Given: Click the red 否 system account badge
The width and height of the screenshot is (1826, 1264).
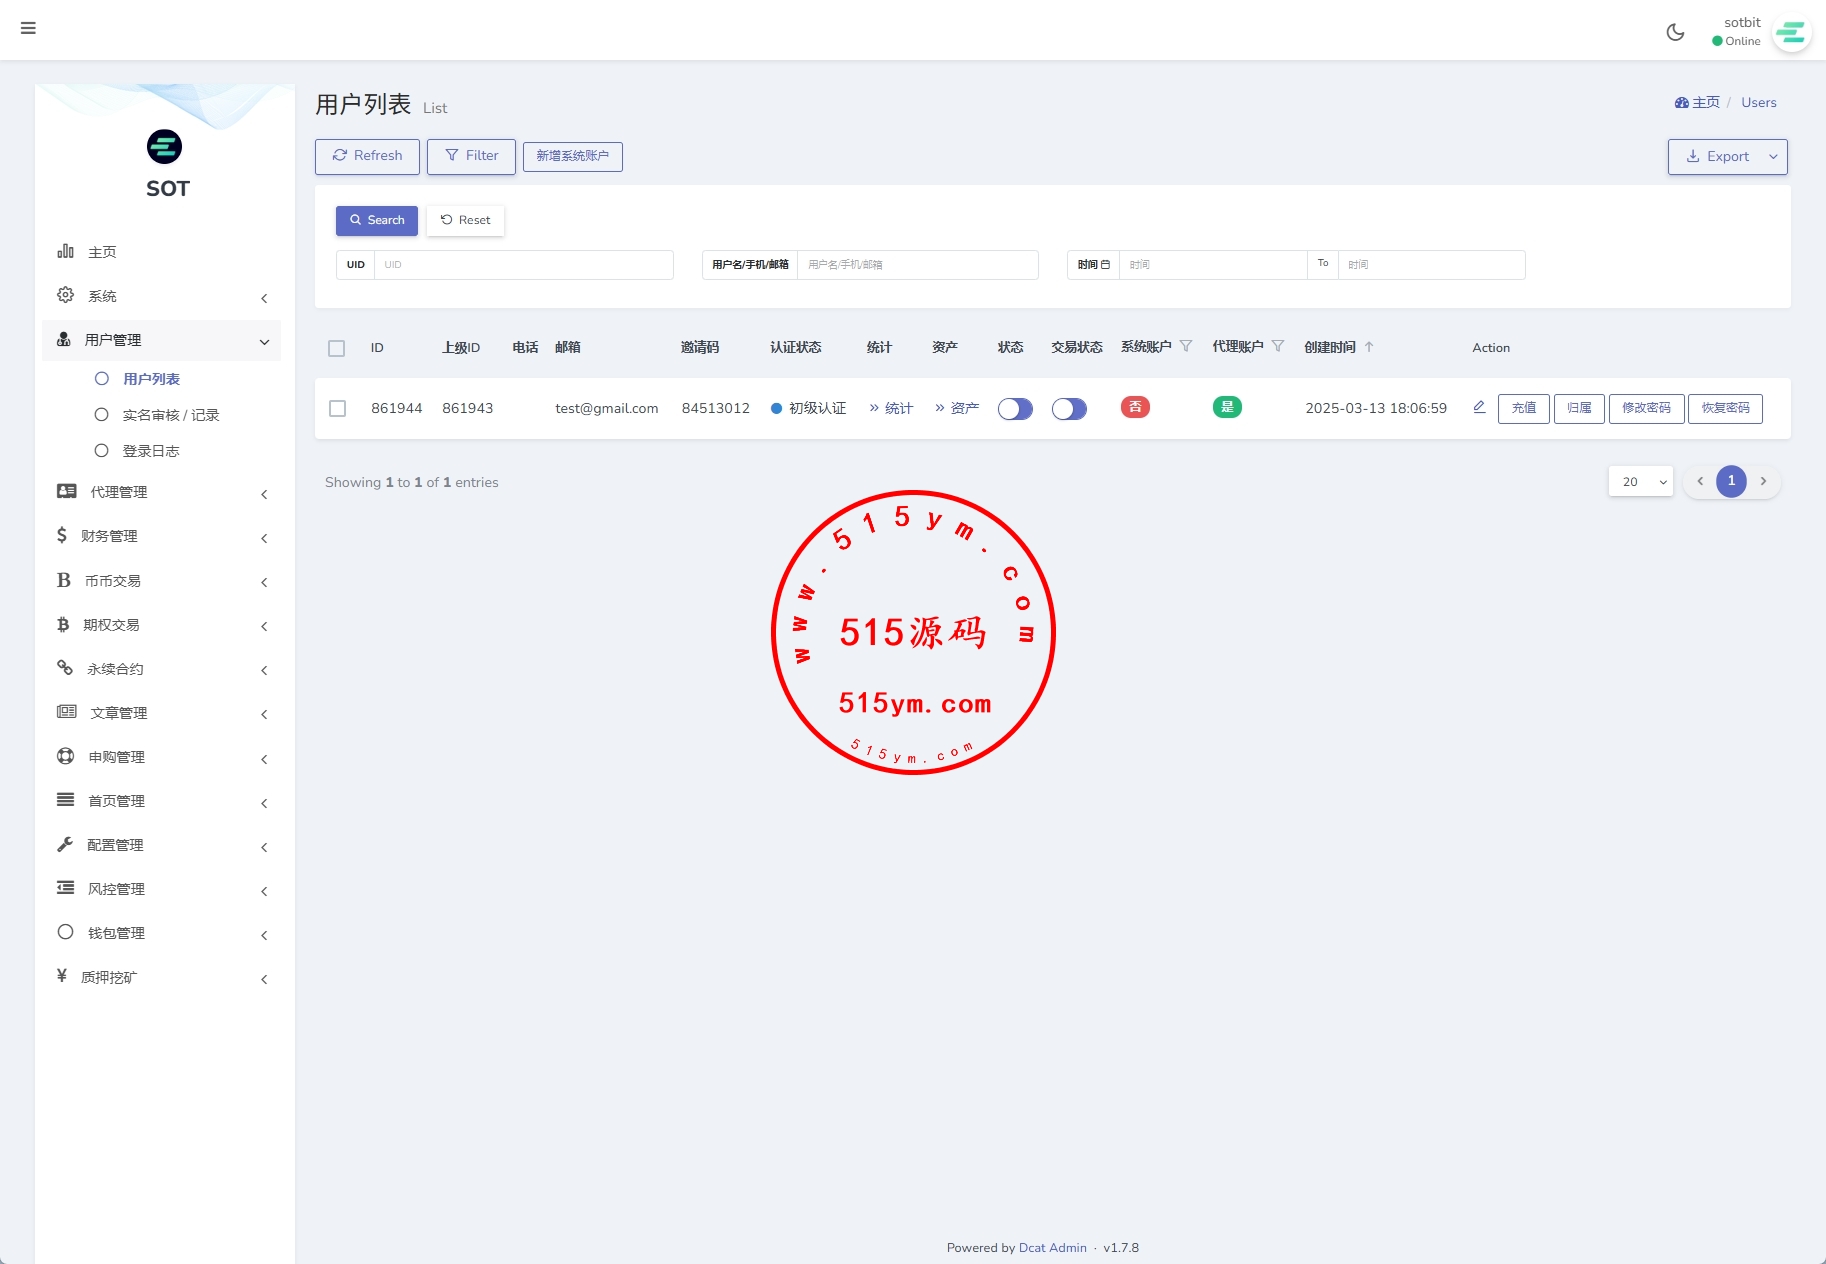Looking at the screenshot, I should 1135,407.
